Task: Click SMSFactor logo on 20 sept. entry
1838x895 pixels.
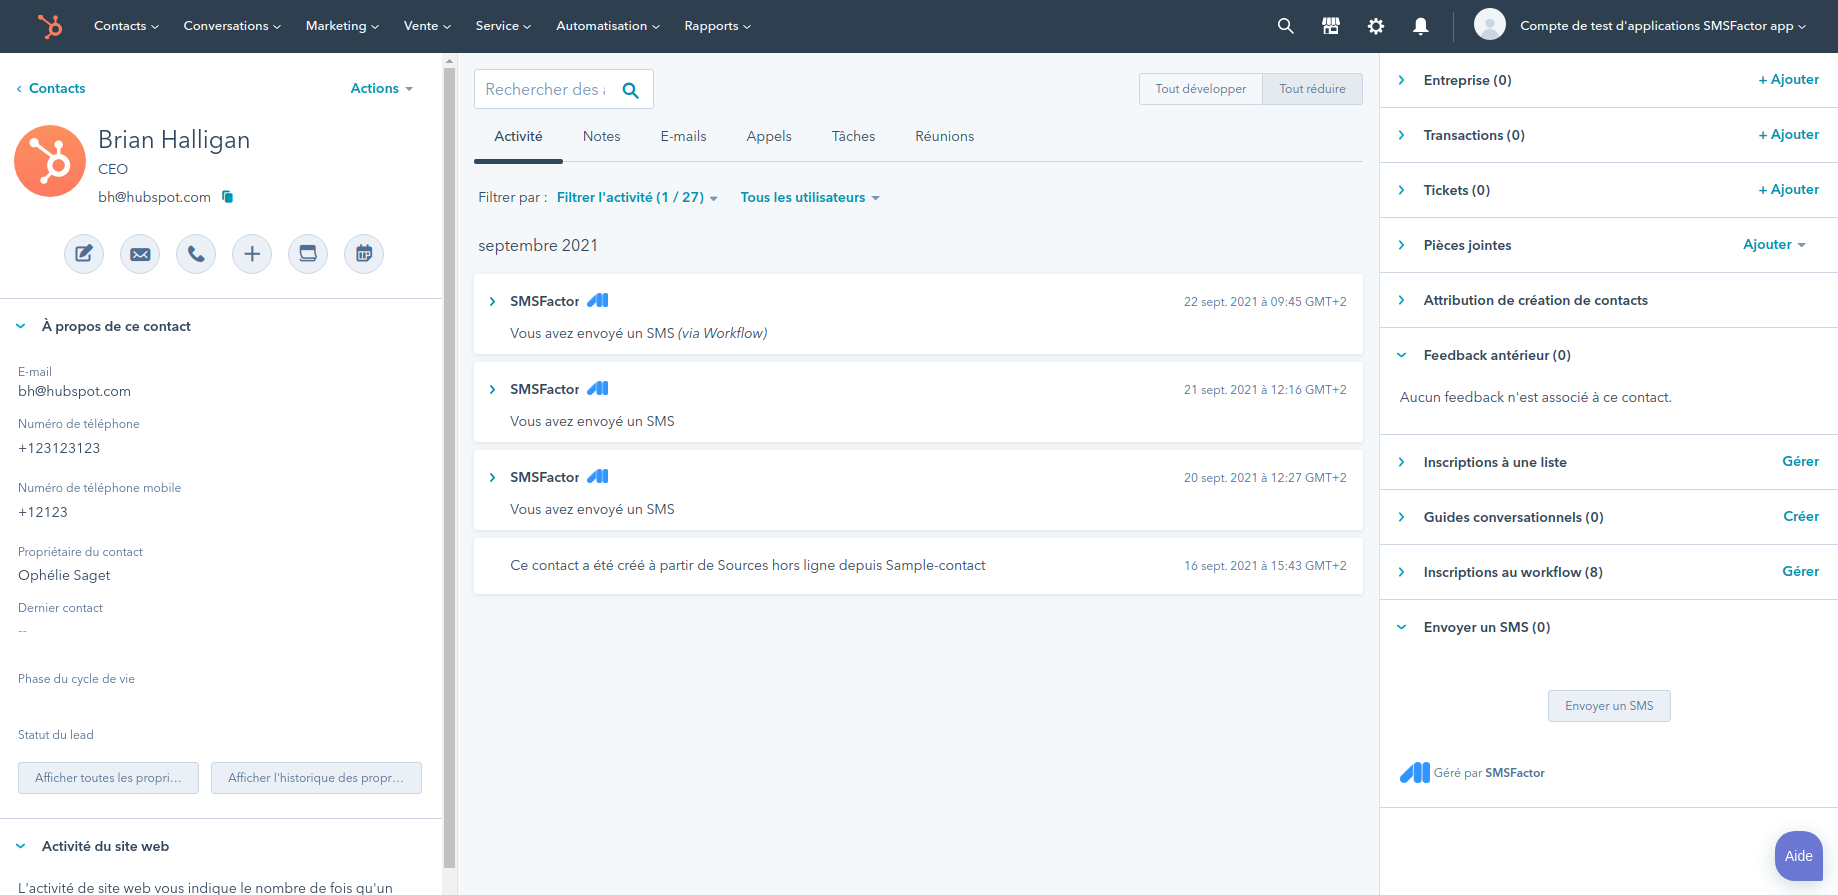Action: point(598,476)
